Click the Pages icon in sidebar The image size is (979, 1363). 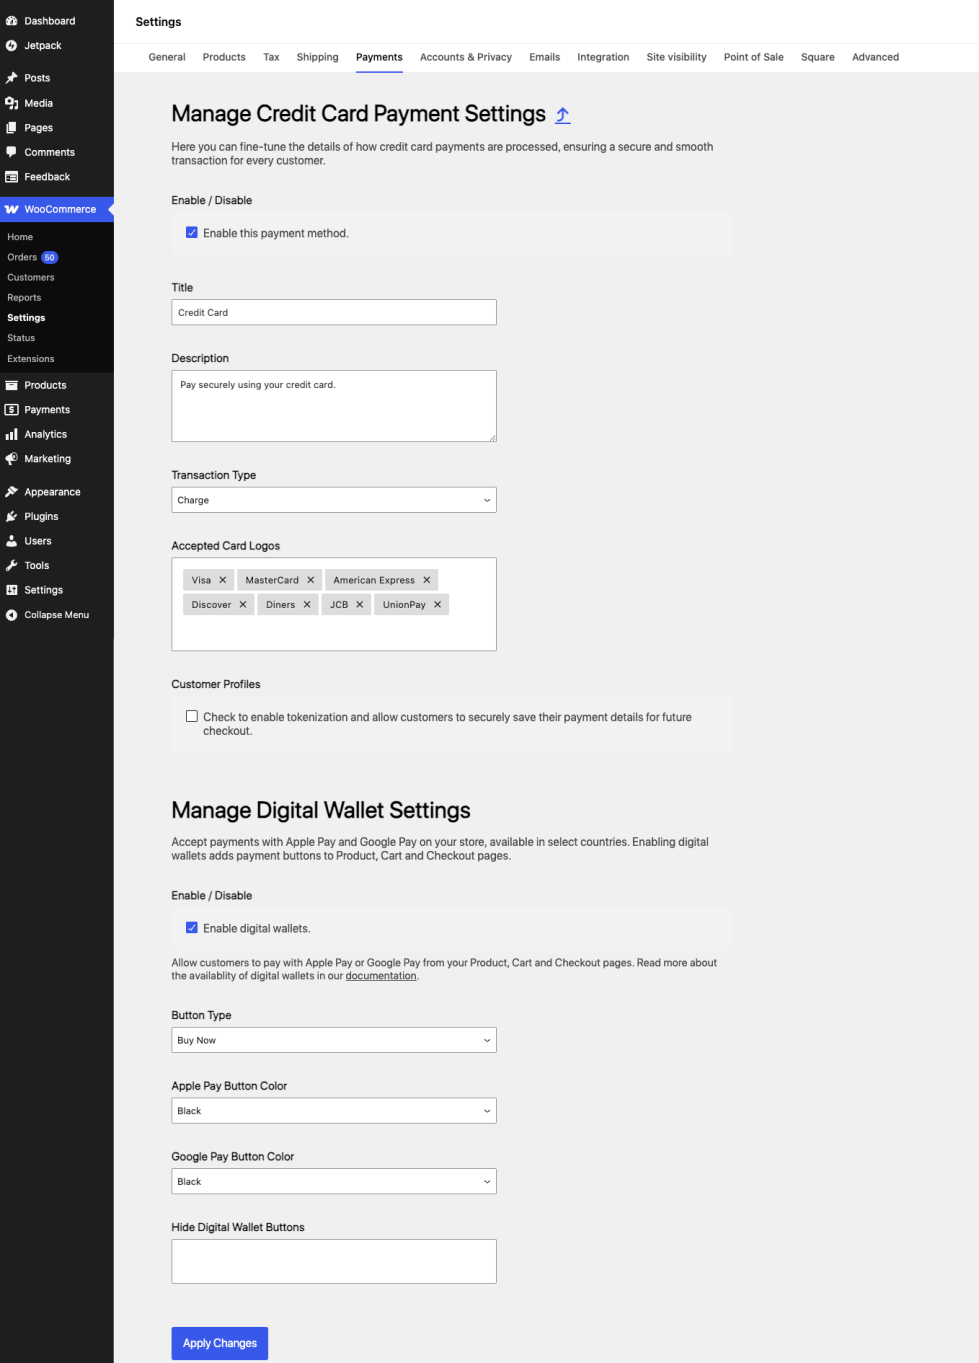coord(12,128)
